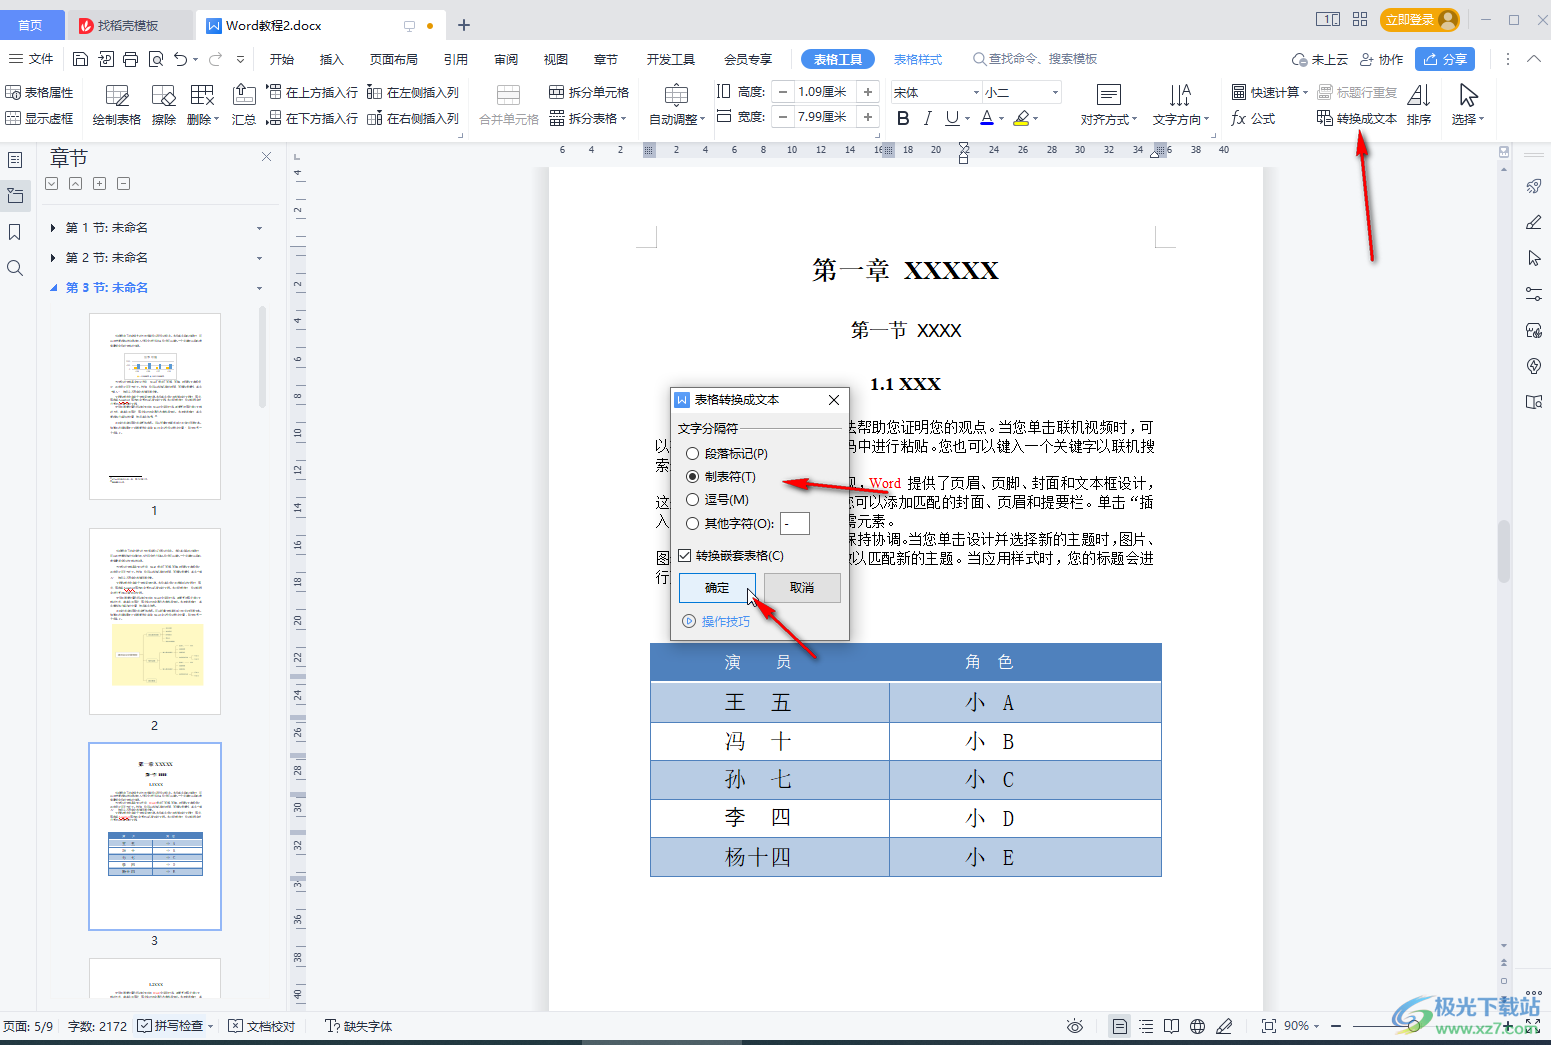The width and height of the screenshot is (1551, 1045).
Task: Click 协作 (Collaborate) button
Action: 1381,59
